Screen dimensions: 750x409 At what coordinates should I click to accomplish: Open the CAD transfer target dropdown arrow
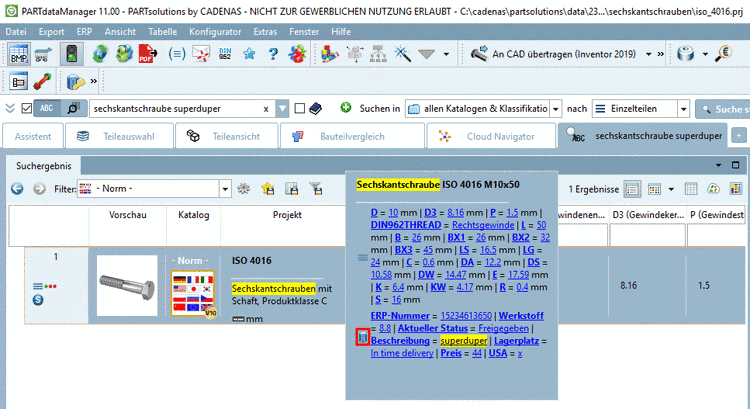[x=648, y=54]
